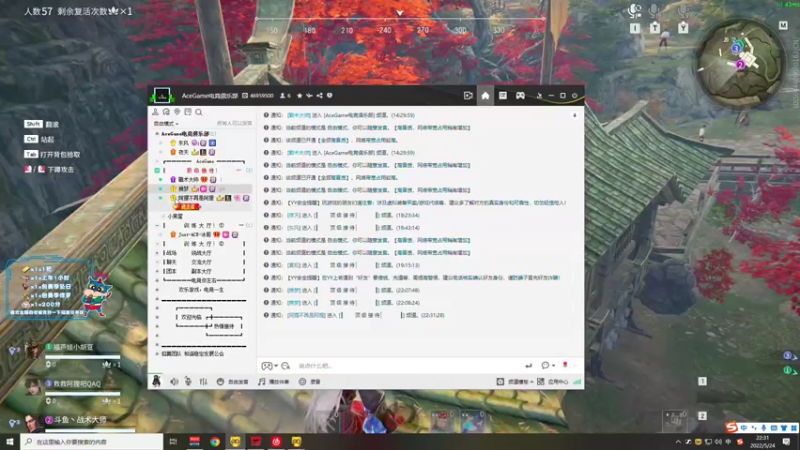Click the record button in bottom bar
The height and width of the screenshot is (450, 800).
[x=310, y=382]
